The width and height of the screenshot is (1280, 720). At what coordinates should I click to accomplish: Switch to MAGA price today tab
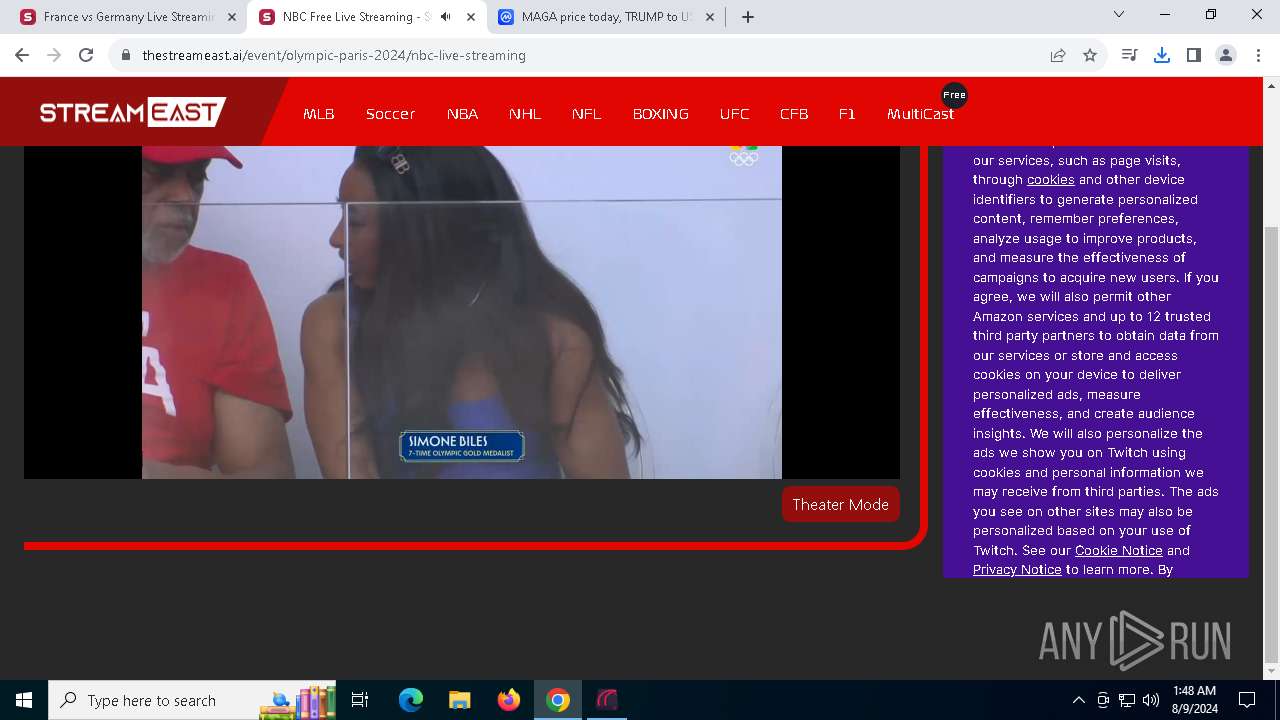pyautogui.click(x=606, y=17)
